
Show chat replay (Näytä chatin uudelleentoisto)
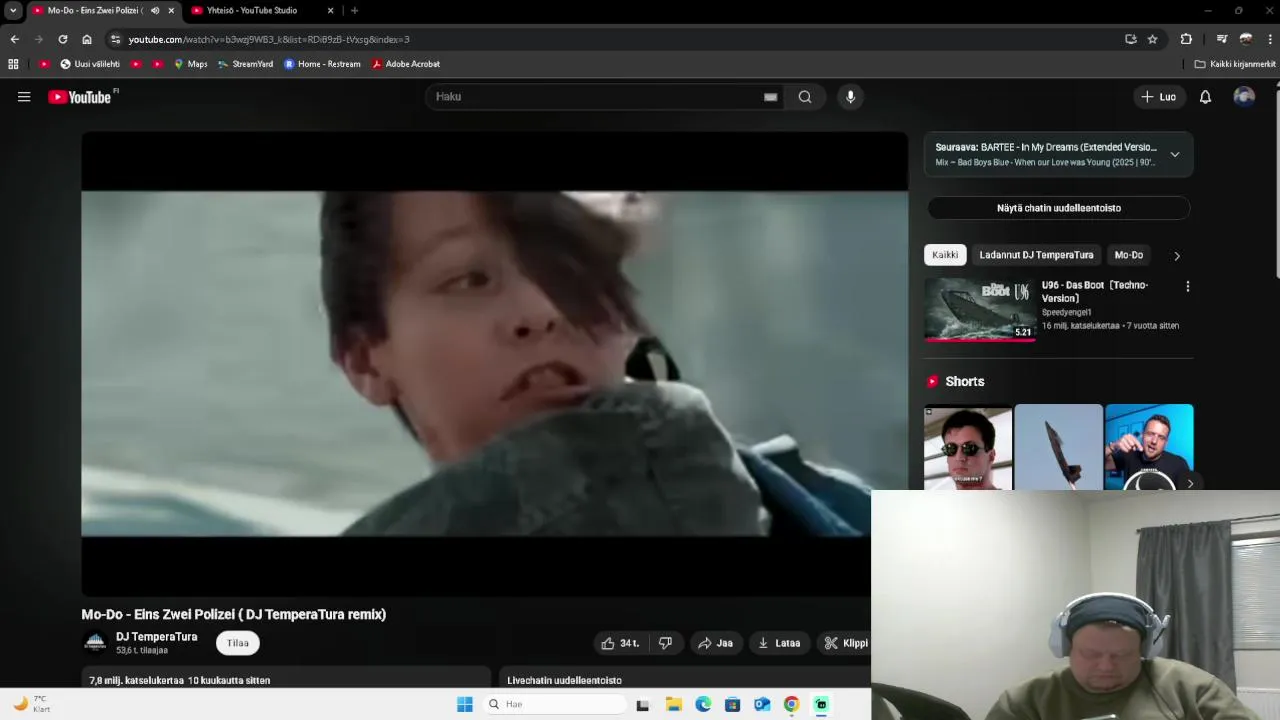pos(1059,208)
